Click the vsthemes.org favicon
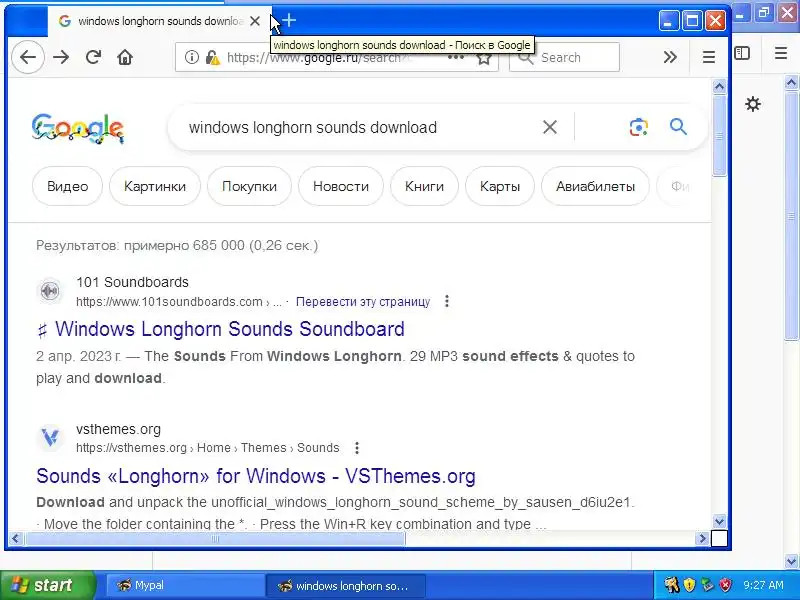 tap(50, 438)
